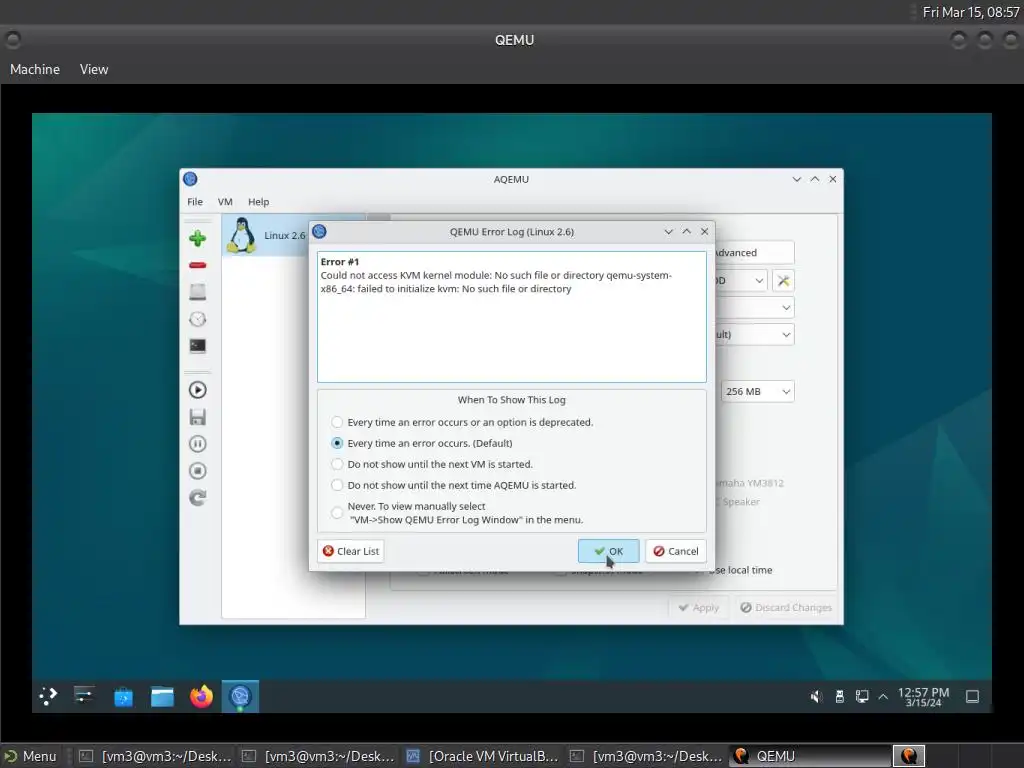This screenshot has height=768, width=1024.
Task: Launch Firefox from the guest taskbar
Action: [x=201, y=696]
